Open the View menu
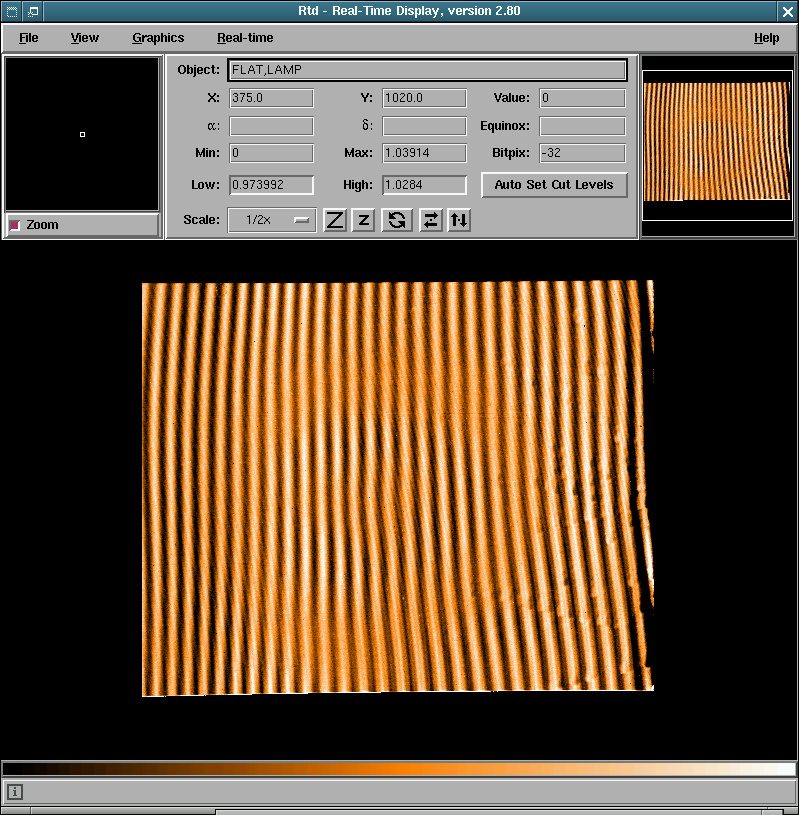 [x=84, y=38]
